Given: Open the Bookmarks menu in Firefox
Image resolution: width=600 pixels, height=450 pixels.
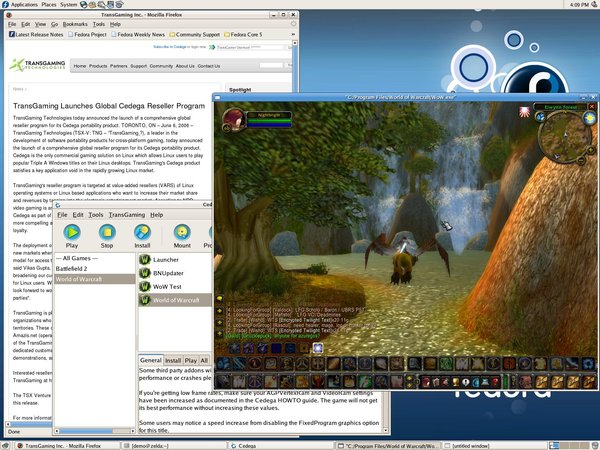Looking at the screenshot, I should pos(75,22).
